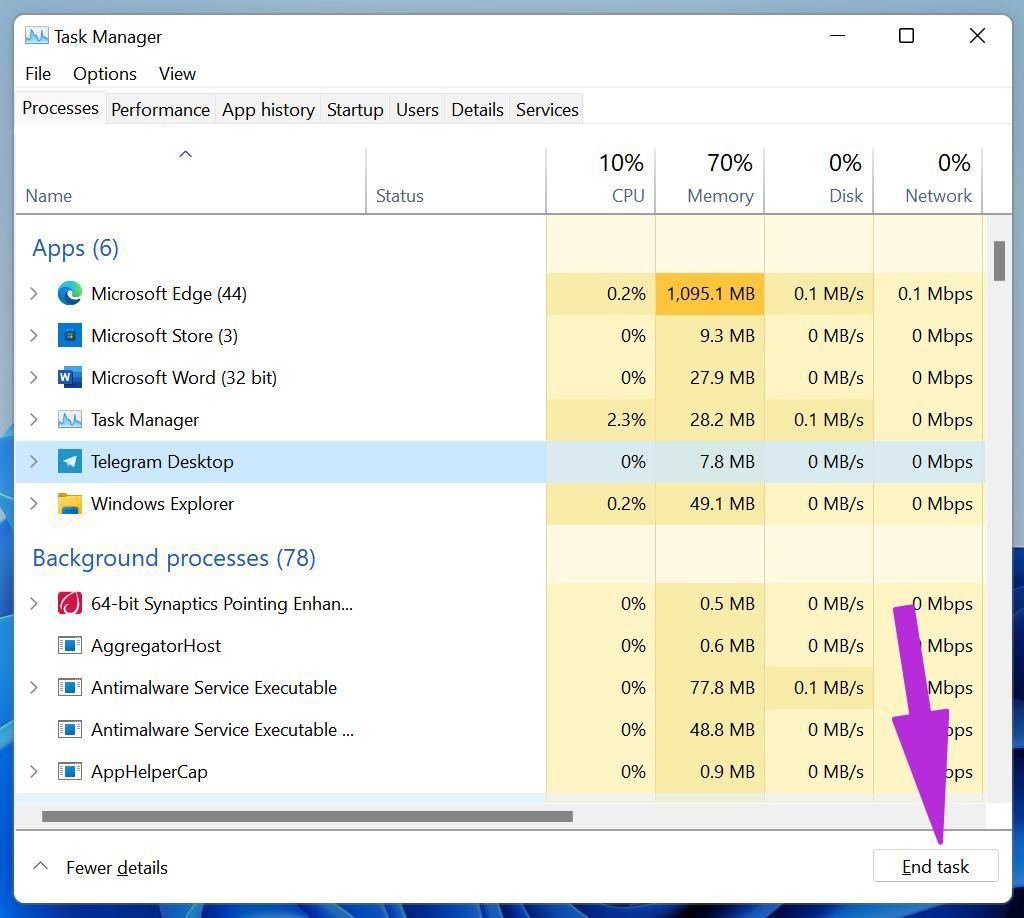Viewport: 1024px width, 918px height.
Task: Click the 48.8 MB Antimalware Service icon
Action: click(x=69, y=729)
